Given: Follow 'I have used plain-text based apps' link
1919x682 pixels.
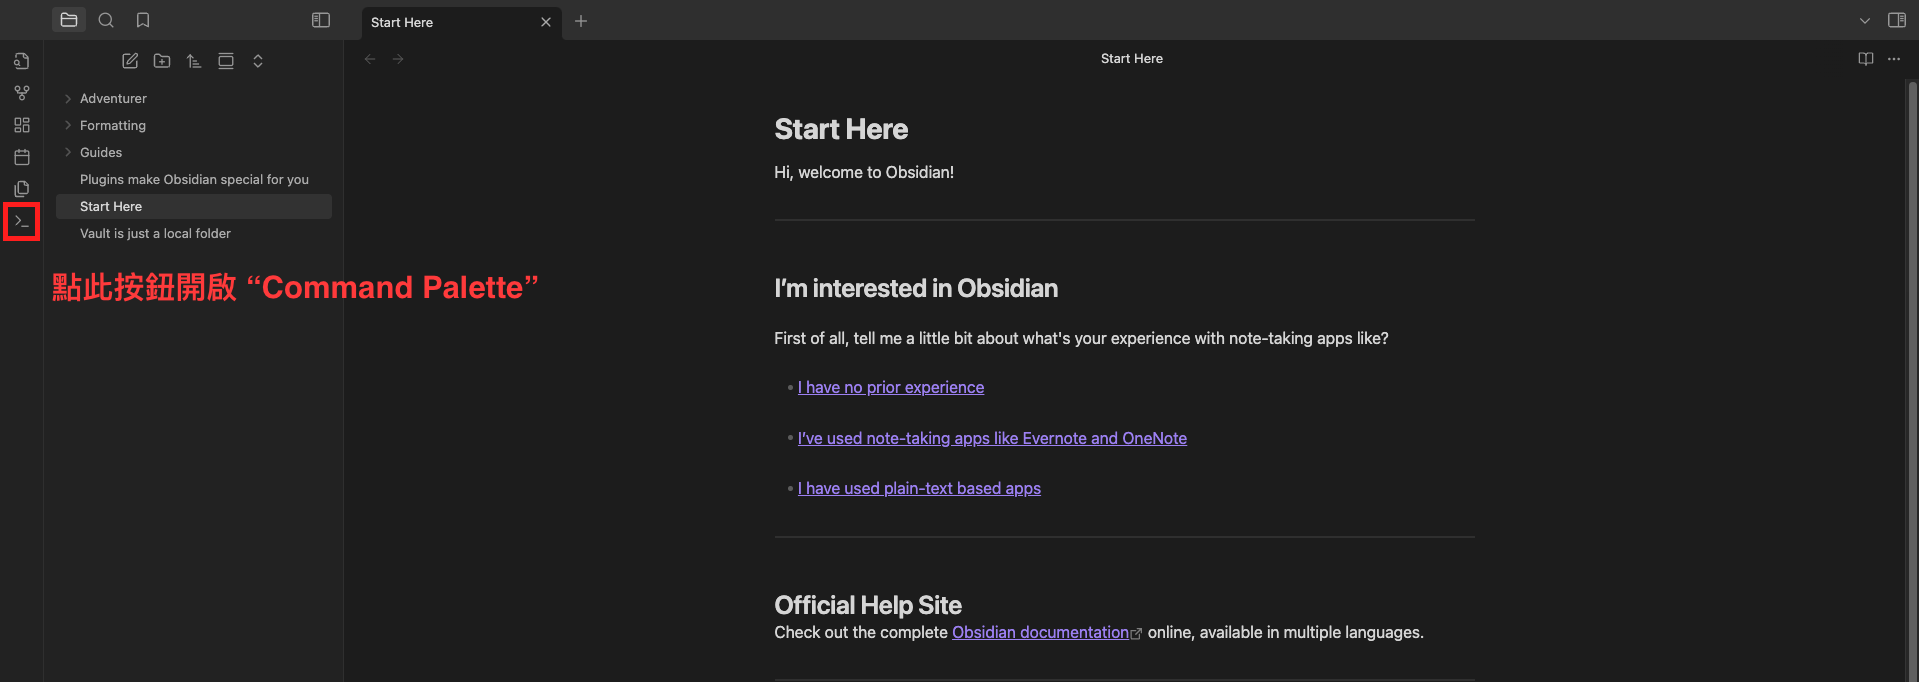Looking at the screenshot, I should (x=919, y=488).
